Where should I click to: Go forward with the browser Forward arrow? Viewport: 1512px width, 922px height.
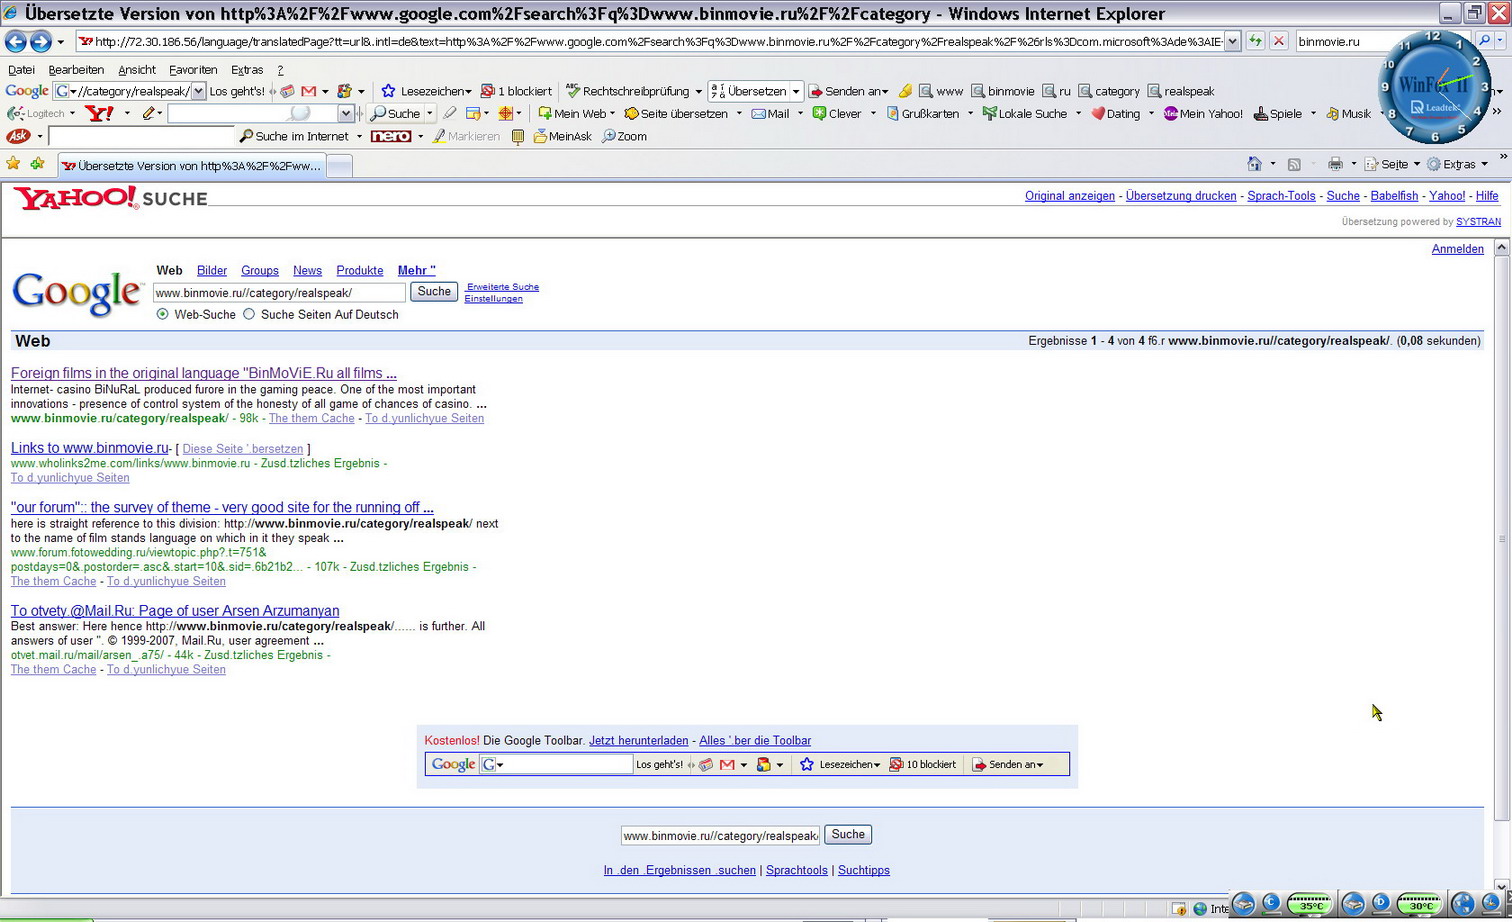pos(41,41)
